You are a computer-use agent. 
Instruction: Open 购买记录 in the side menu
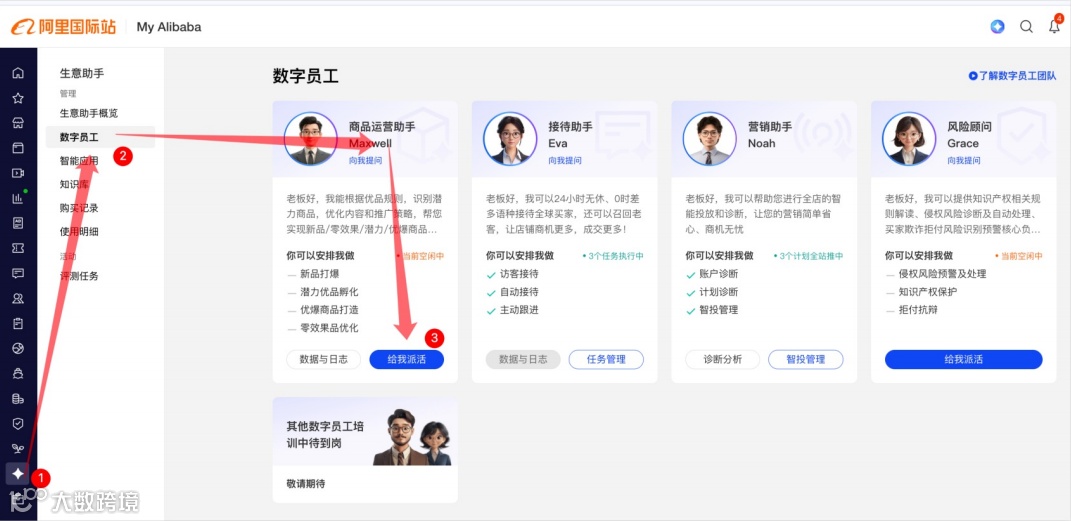click(x=79, y=208)
